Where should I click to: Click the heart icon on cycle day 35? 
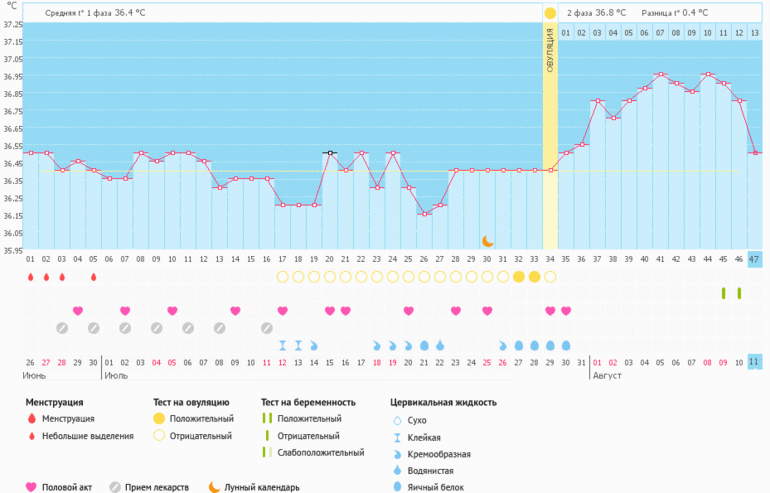566,311
